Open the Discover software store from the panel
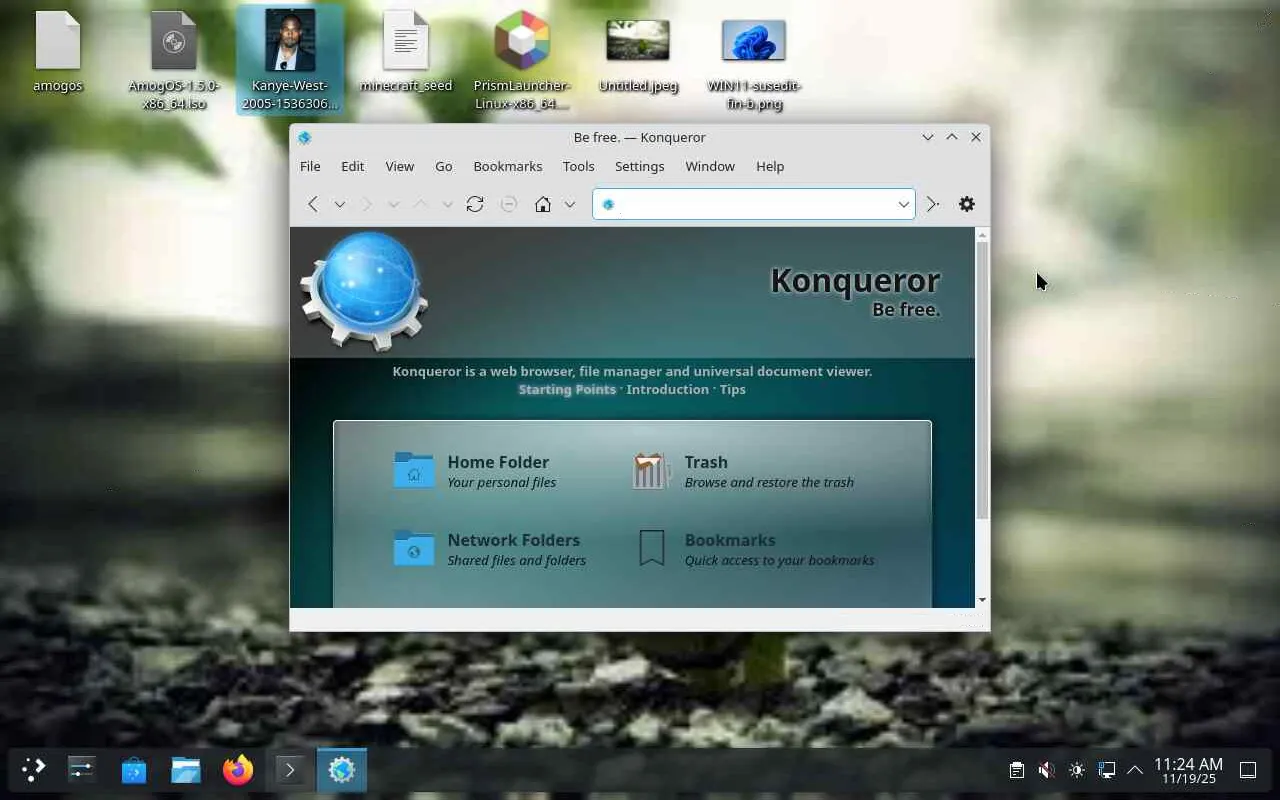1280x800 pixels. [x=134, y=770]
